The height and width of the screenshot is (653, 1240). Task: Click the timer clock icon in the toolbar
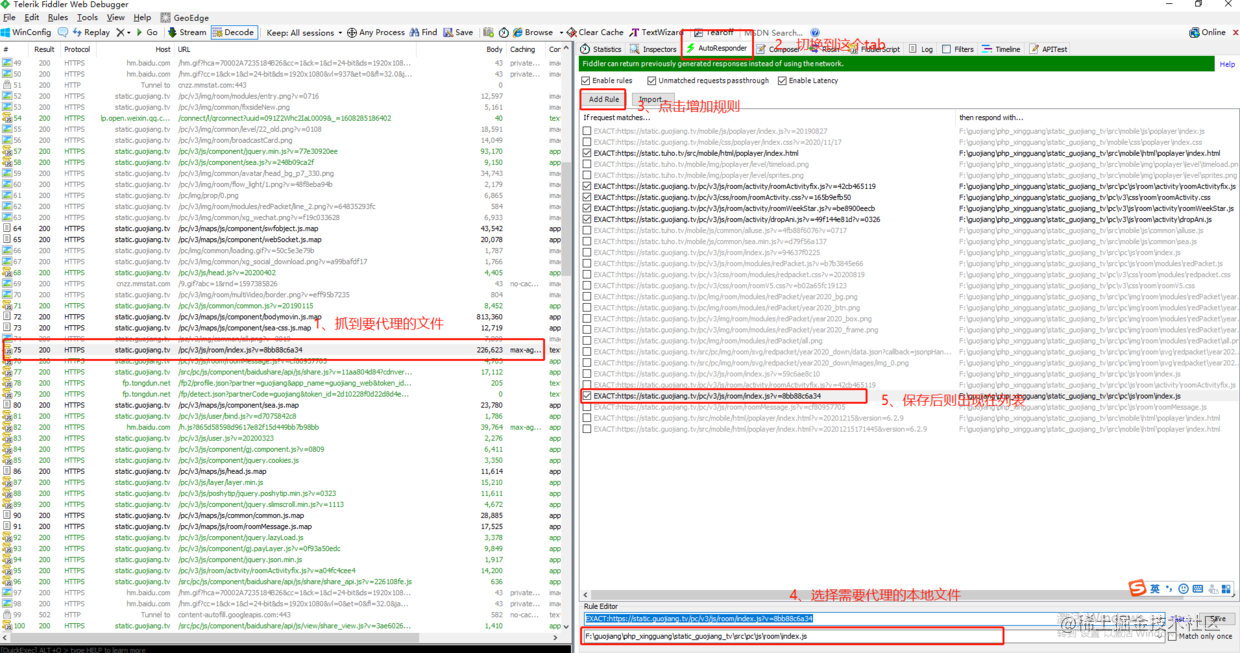[504, 32]
